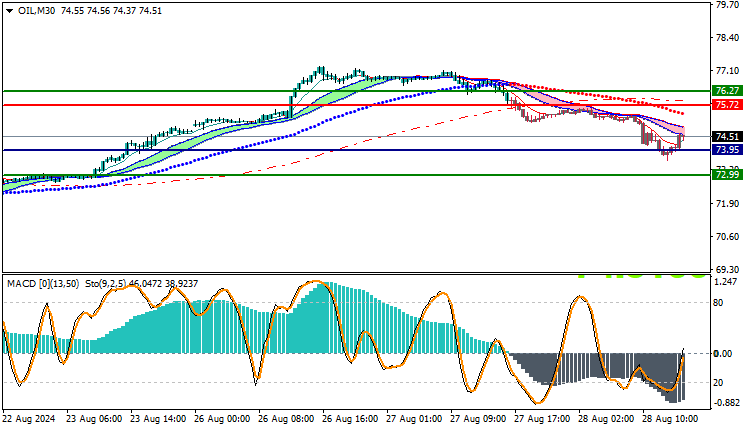
Task: Select the stochastic 80 level label
Action: pyautogui.click(x=718, y=303)
